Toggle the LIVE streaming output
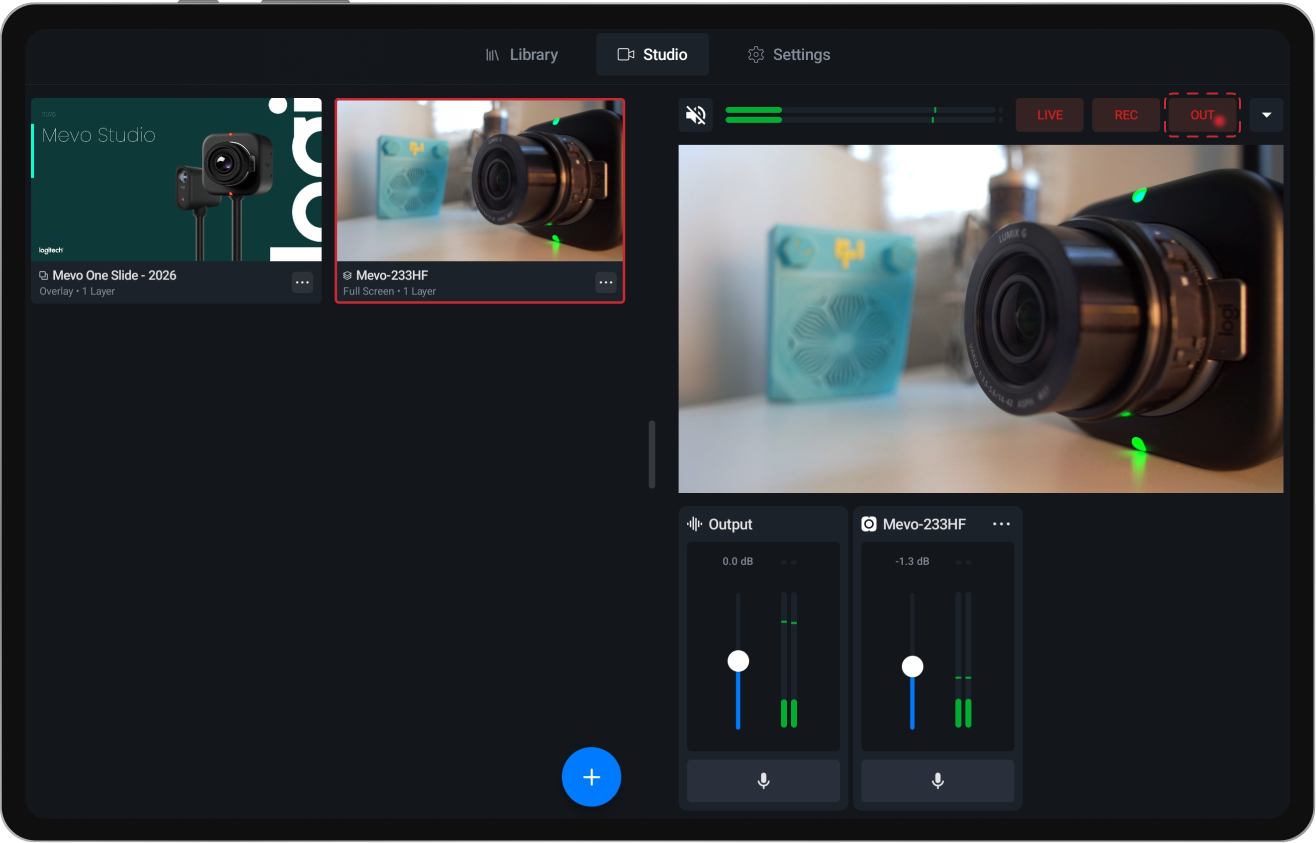1316x843 pixels. coord(1049,114)
